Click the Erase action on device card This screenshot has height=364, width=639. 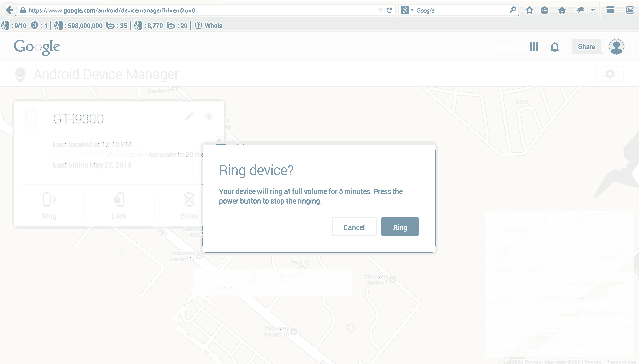click(x=189, y=206)
